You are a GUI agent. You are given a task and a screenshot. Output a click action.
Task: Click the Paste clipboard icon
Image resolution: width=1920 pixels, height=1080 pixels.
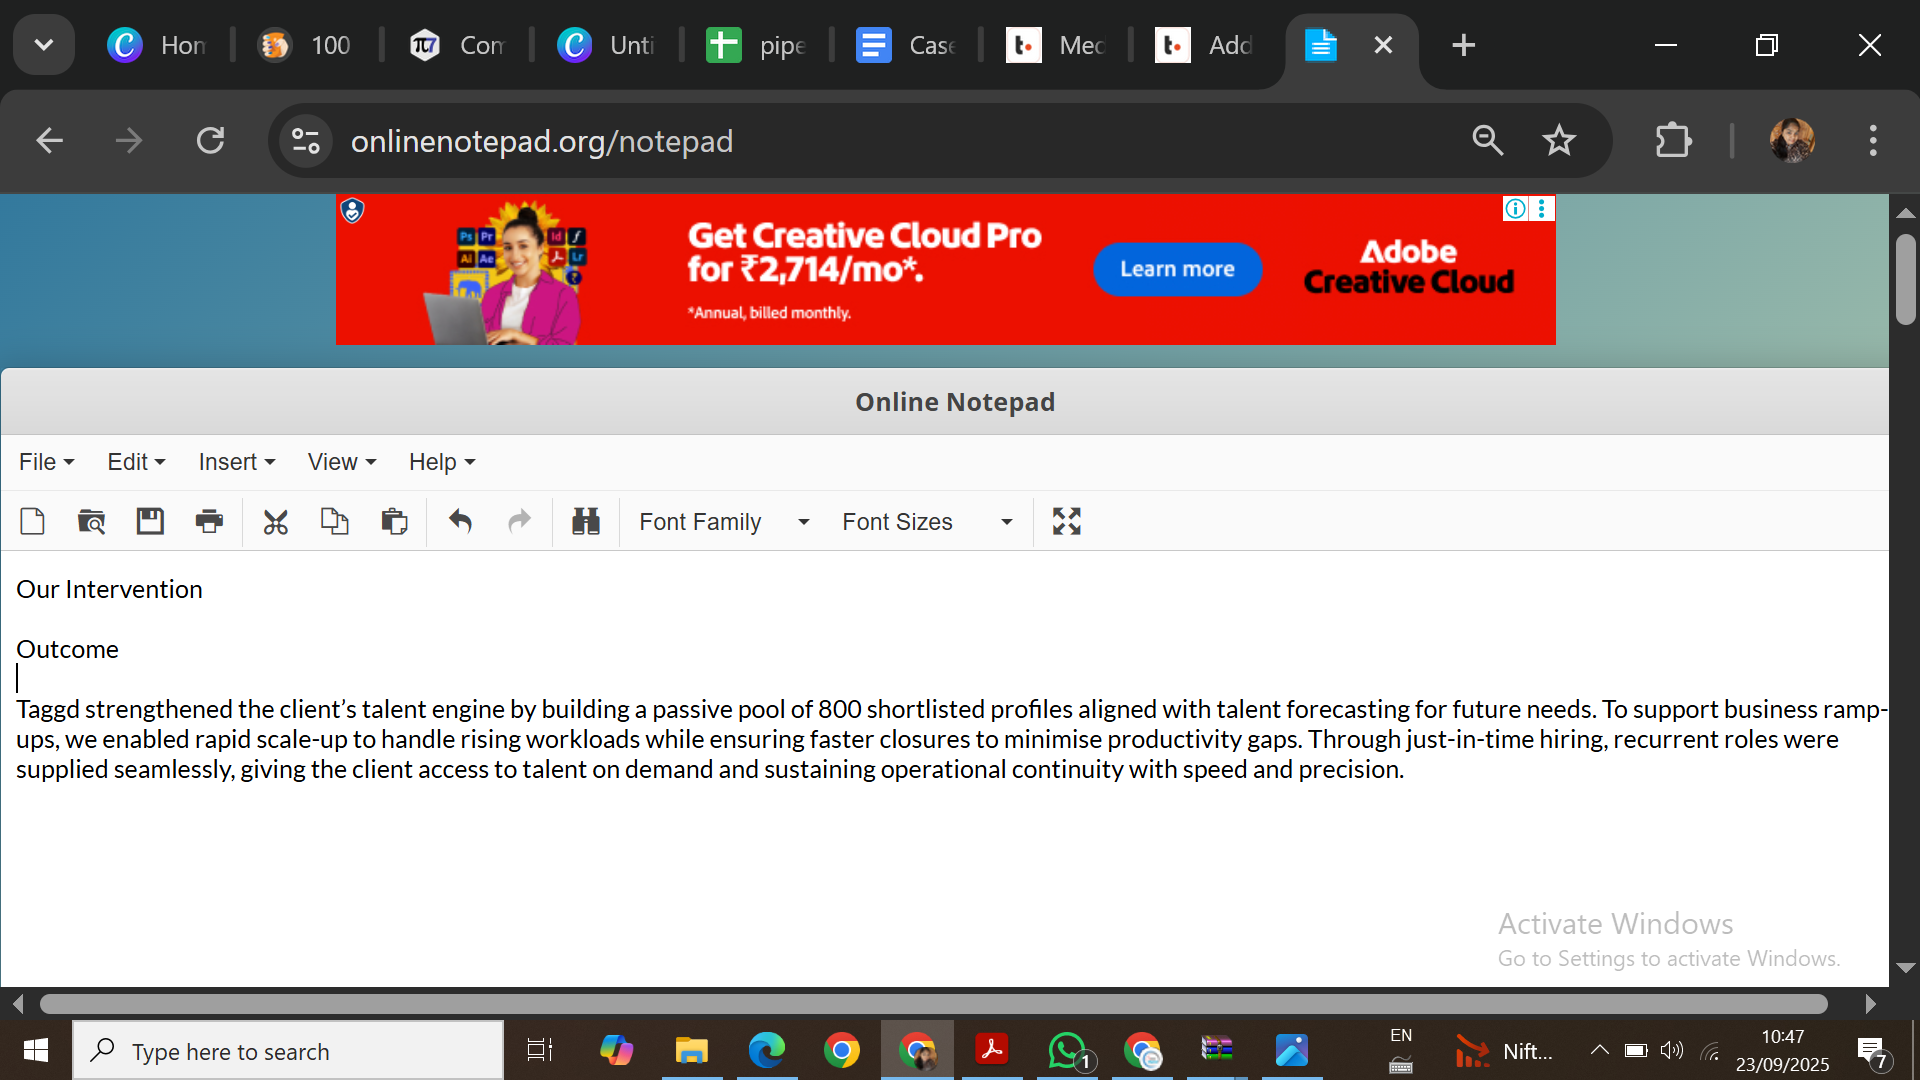click(x=394, y=521)
